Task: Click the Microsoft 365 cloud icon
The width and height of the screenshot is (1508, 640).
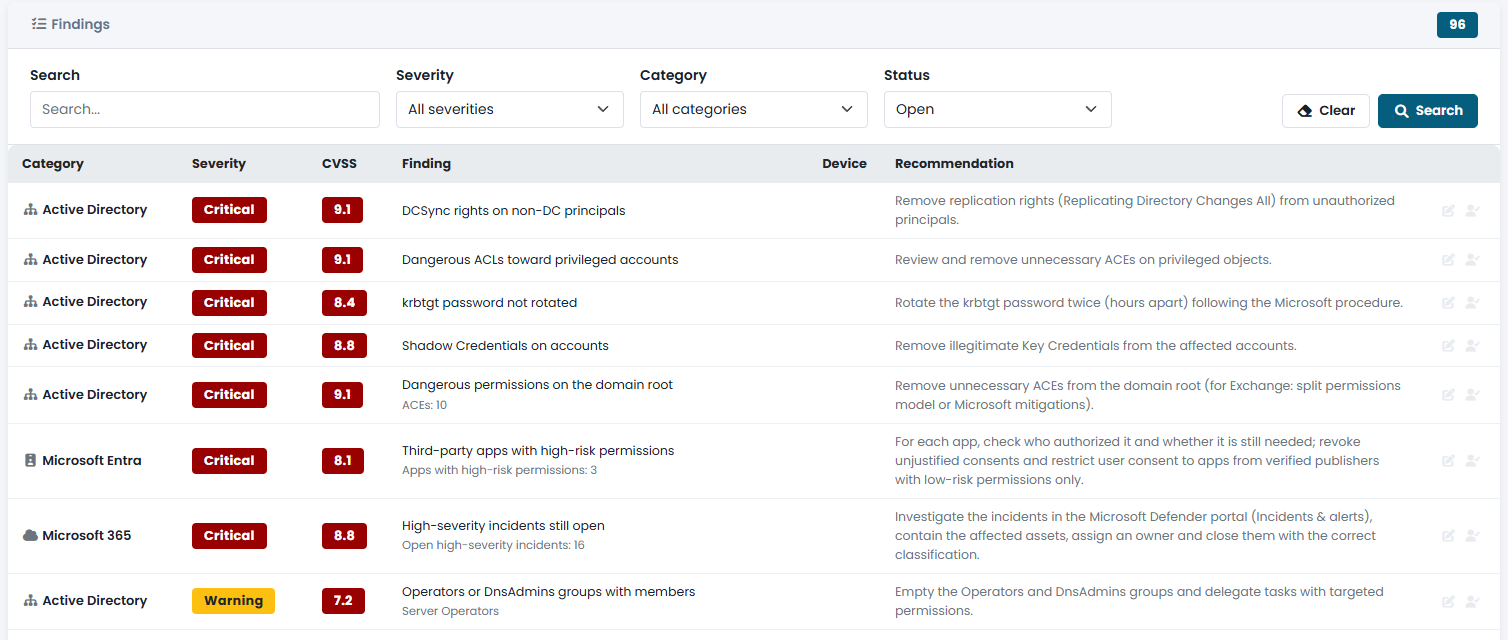Action: (x=30, y=536)
